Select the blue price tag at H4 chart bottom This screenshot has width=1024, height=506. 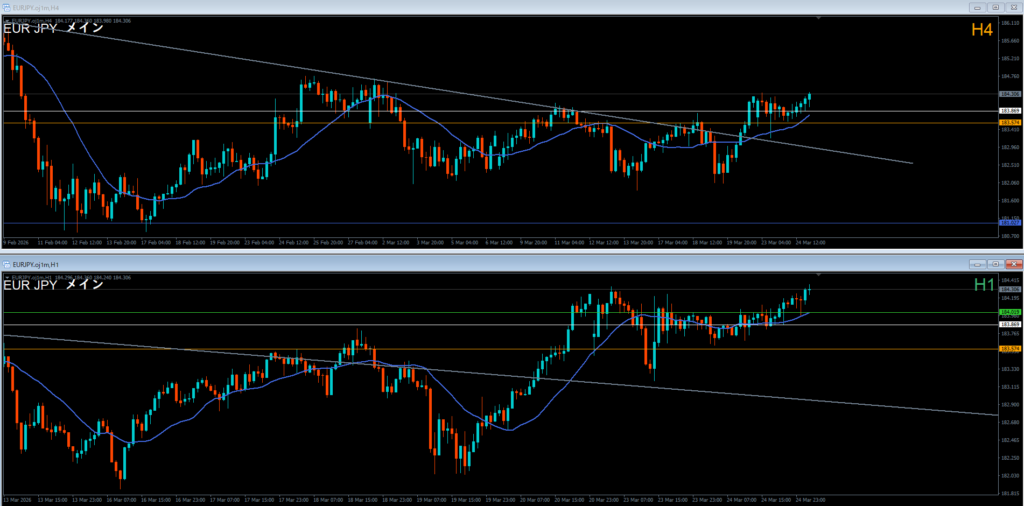(1009, 223)
